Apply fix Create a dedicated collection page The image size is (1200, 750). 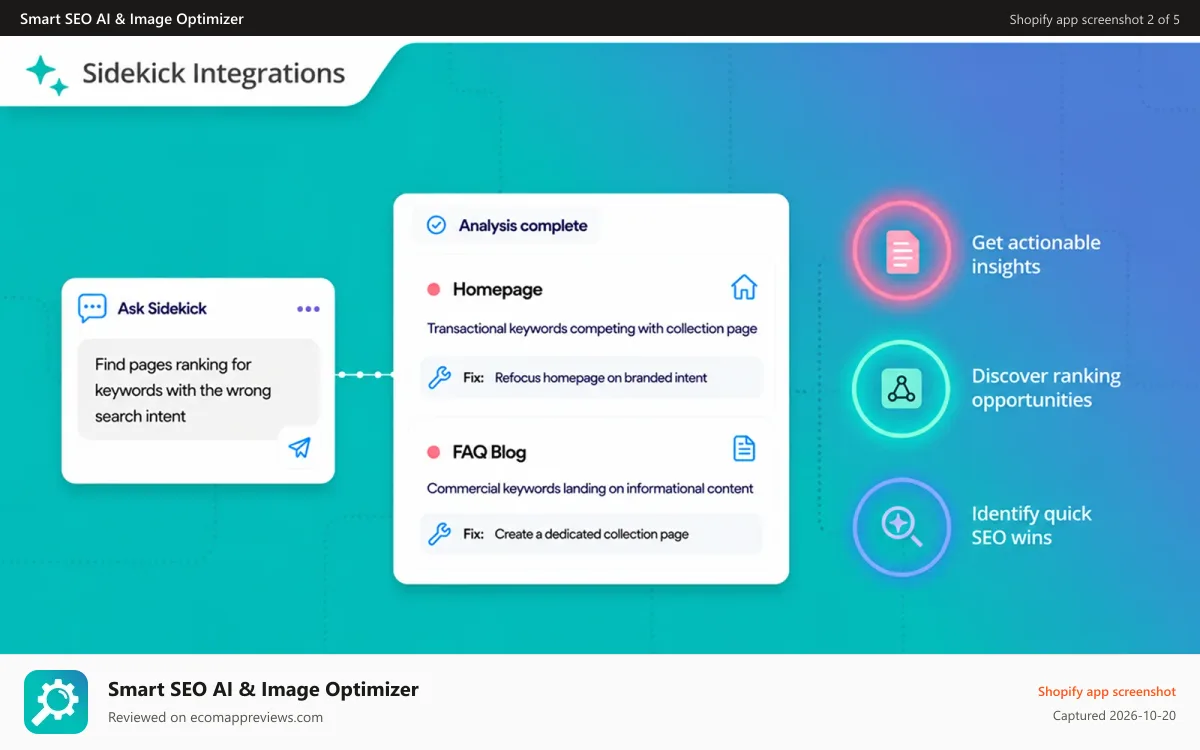[x=591, y=534]
